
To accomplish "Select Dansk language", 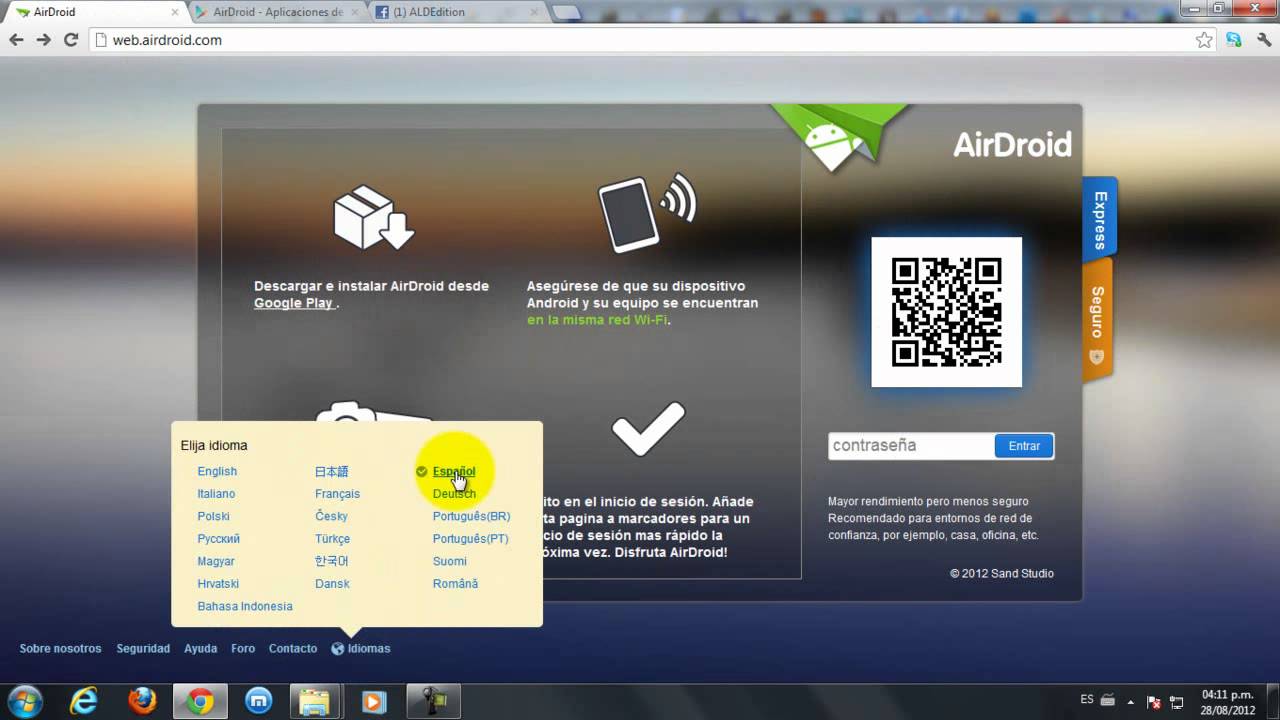I will pyautogui.click(x=332, y=584).
